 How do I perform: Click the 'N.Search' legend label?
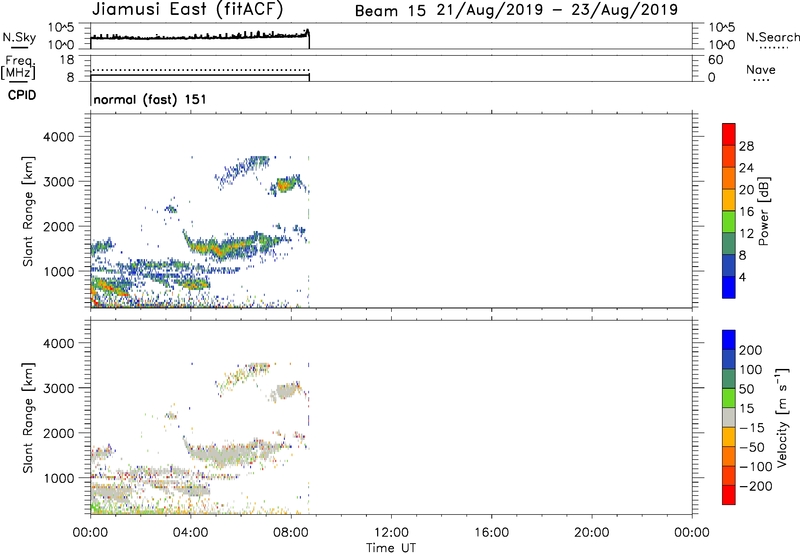coord(772,37)
